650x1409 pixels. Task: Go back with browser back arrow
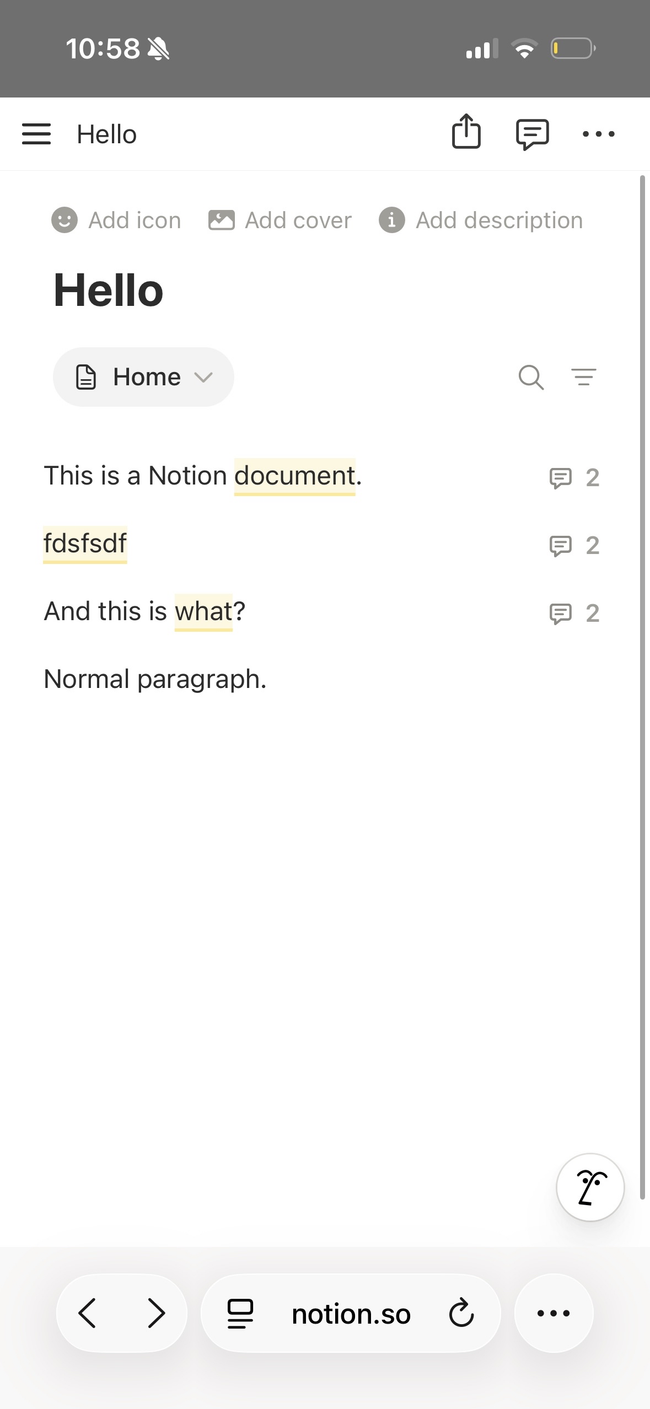coord(87,1313)
